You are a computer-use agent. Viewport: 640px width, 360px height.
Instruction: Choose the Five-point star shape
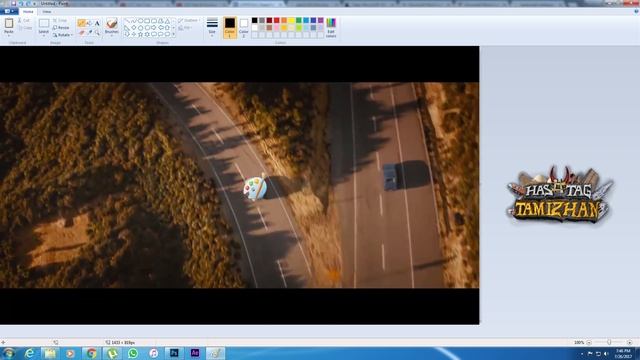coord(140,34)
